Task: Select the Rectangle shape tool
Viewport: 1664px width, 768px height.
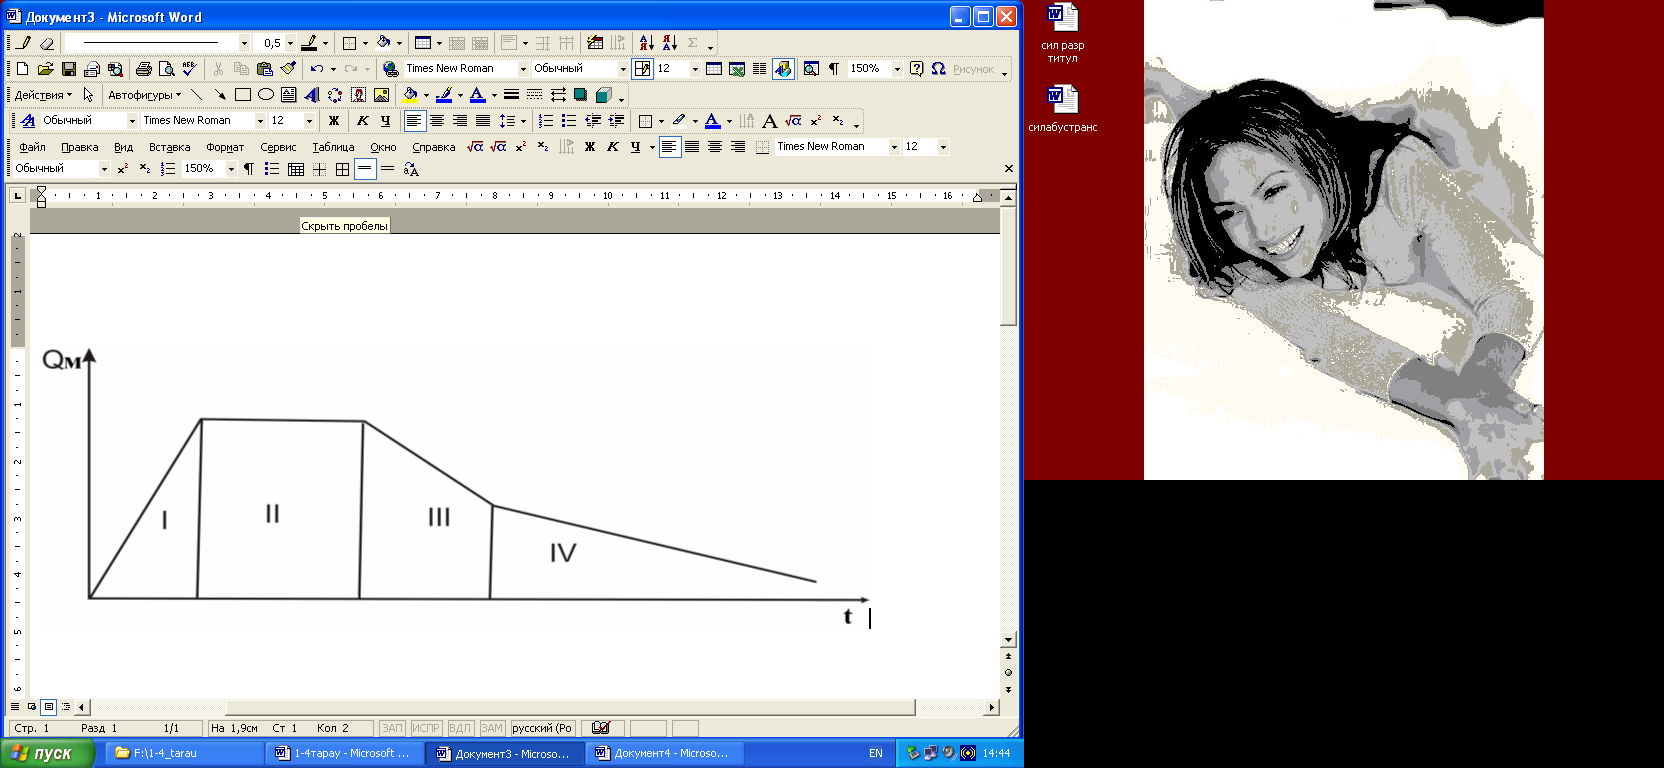Action: [x=242, y=95]
